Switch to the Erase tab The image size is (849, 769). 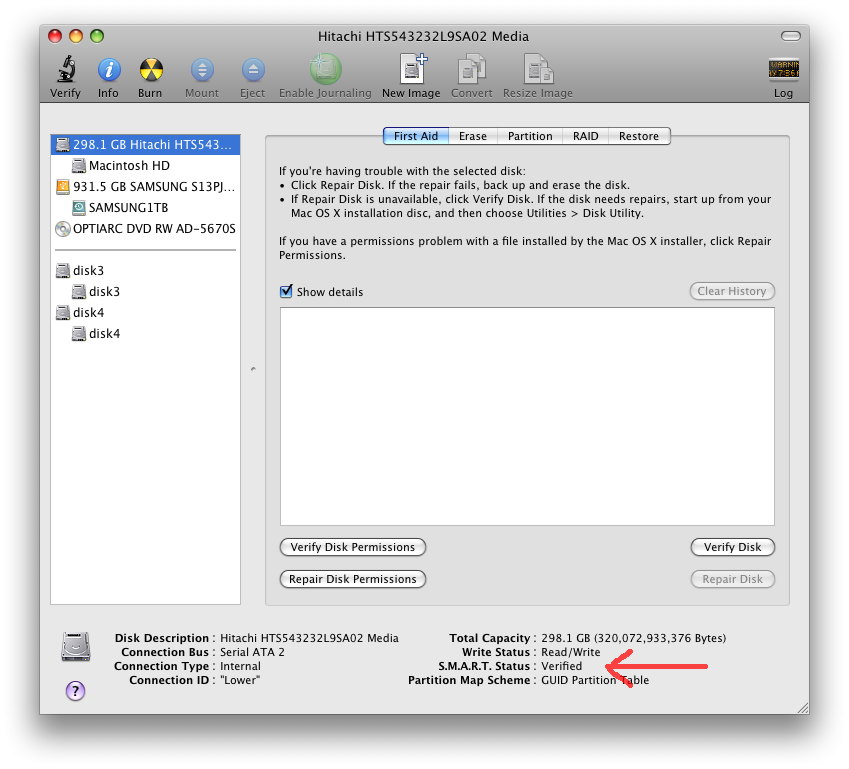click(x=473, y=136)
